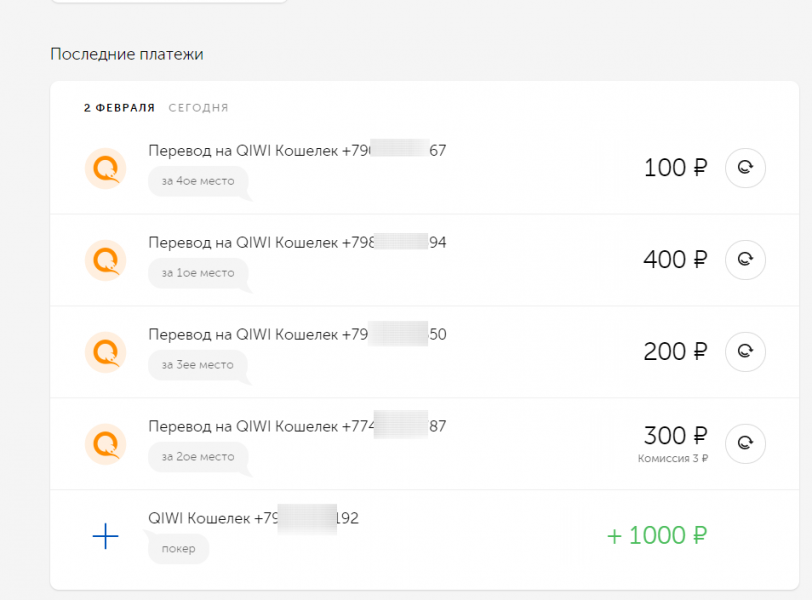Click QIWI logo of 'за 2ое место' transfer

pos(105,443)
